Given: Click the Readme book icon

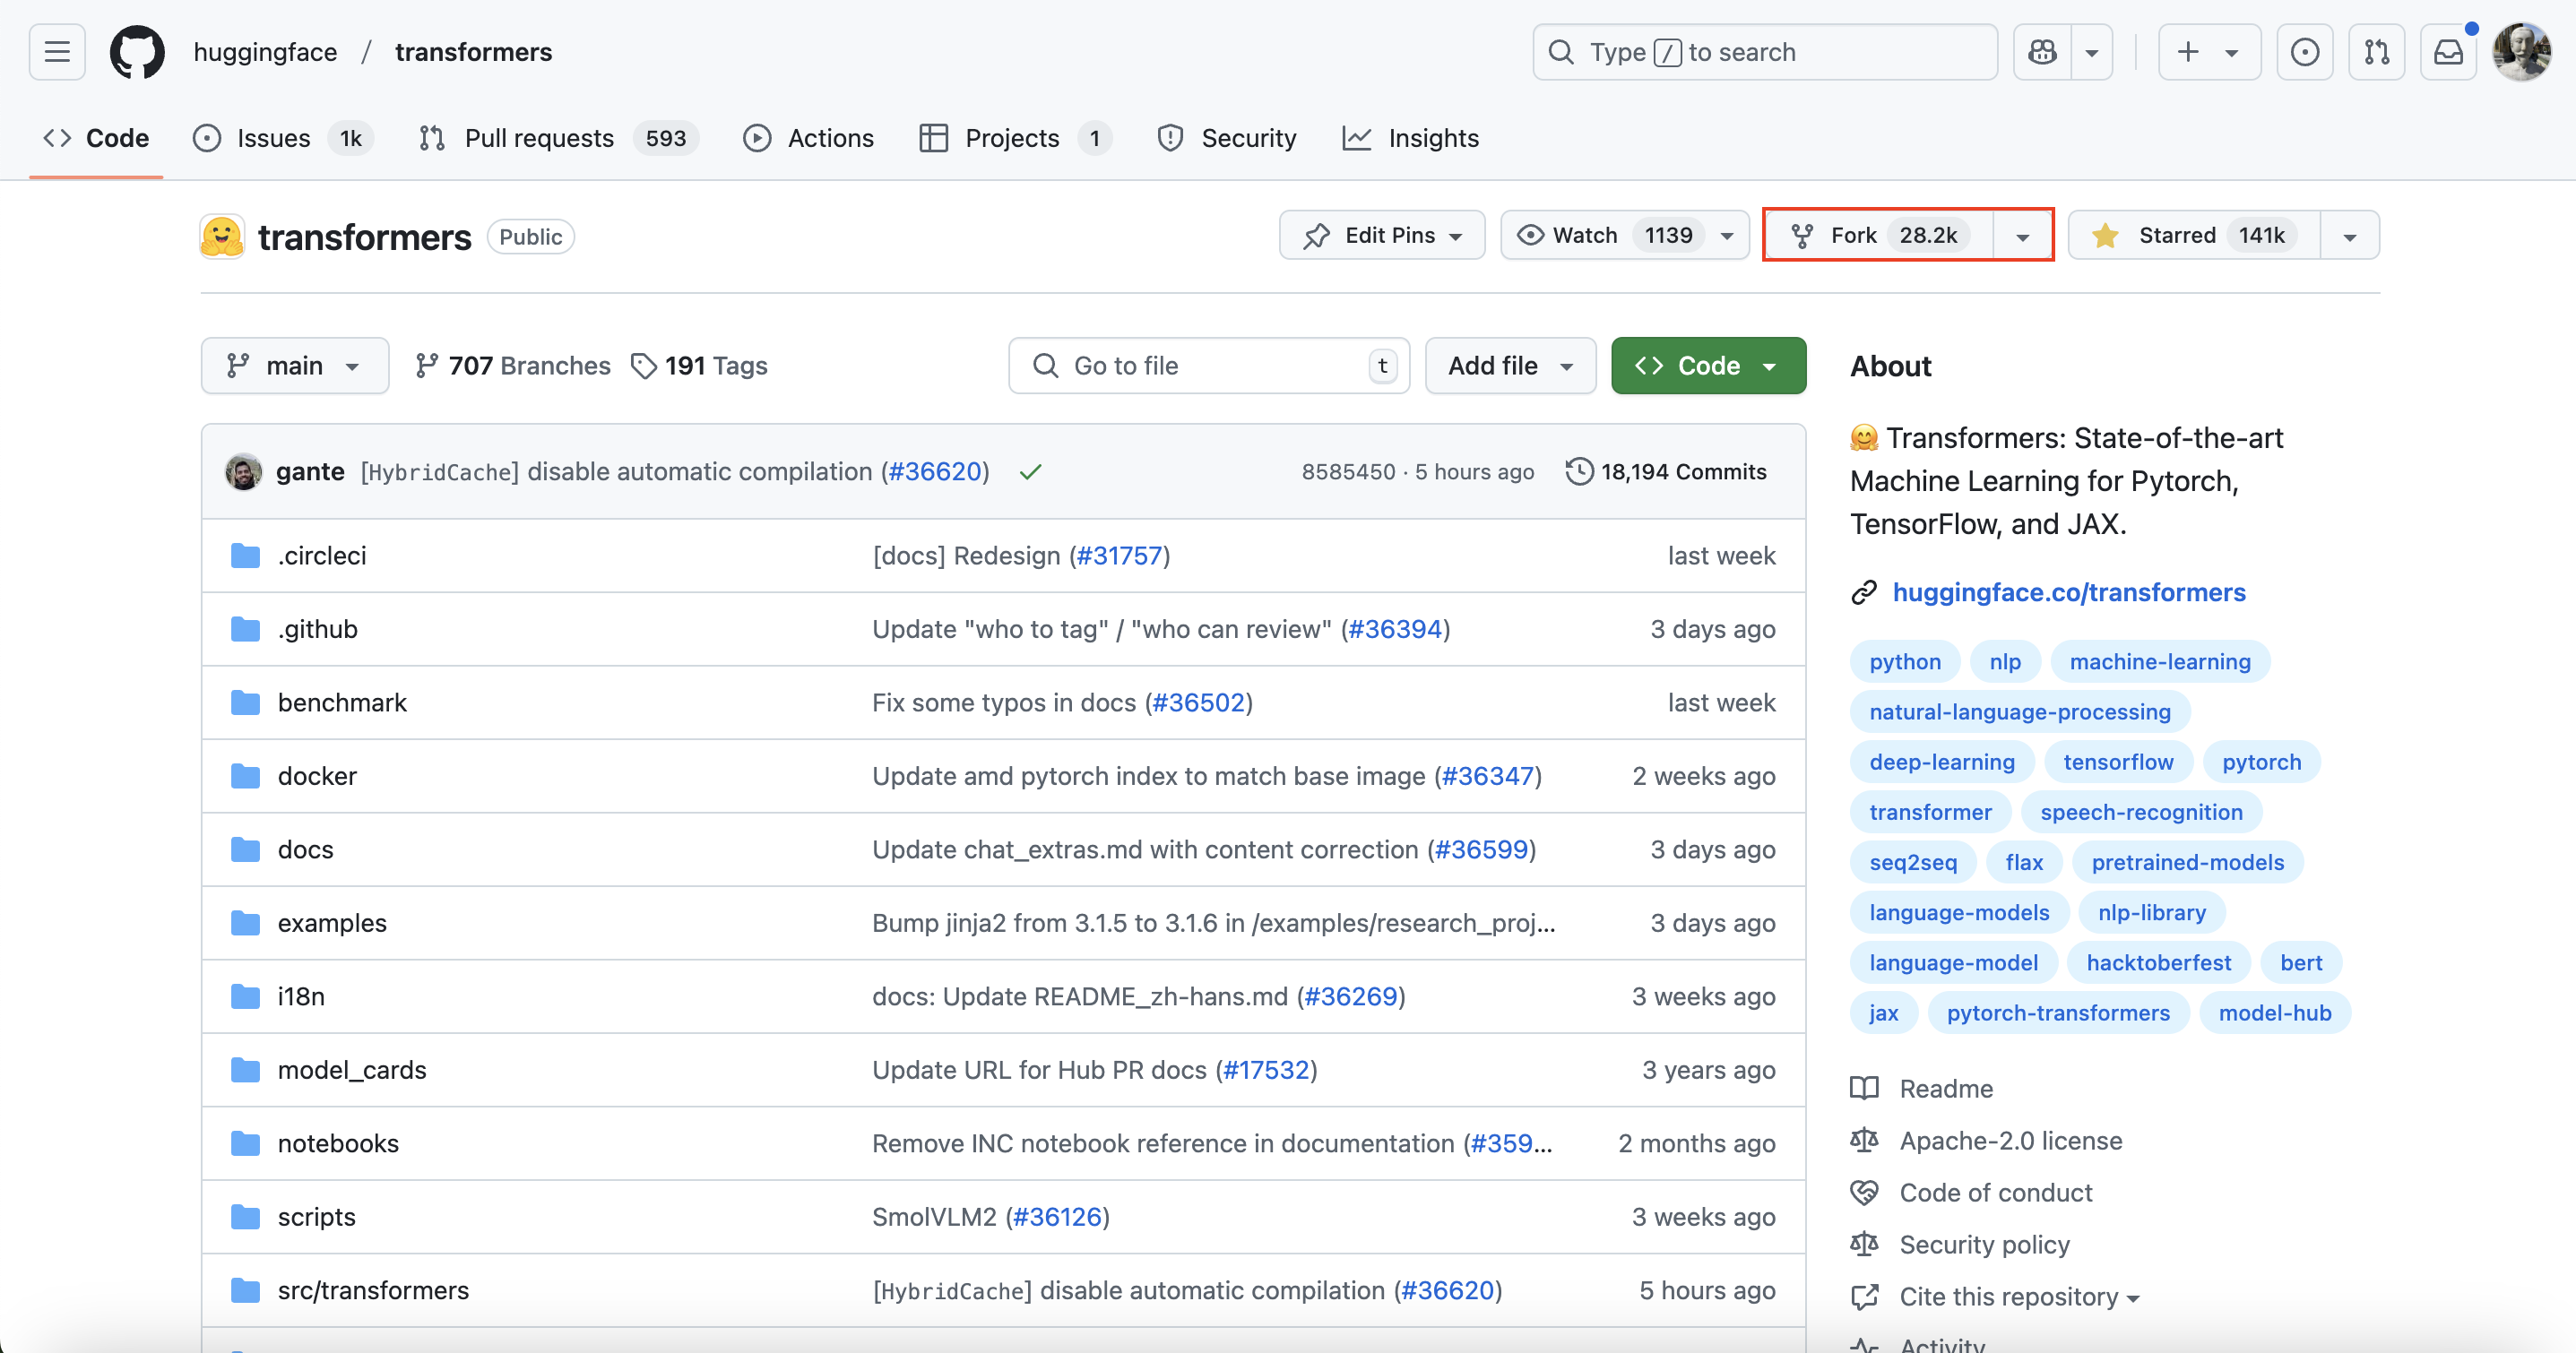Looking at the screenshot, I should coord(1865,1088).
